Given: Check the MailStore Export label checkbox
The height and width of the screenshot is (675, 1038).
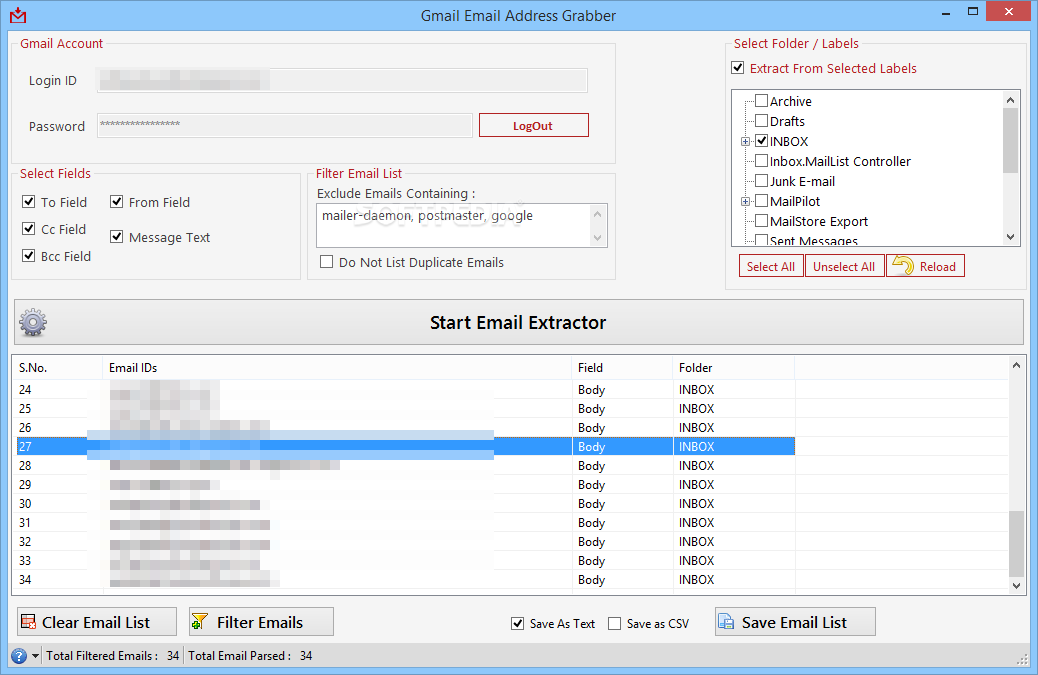Looking at the screenshot, I should 762,220.
